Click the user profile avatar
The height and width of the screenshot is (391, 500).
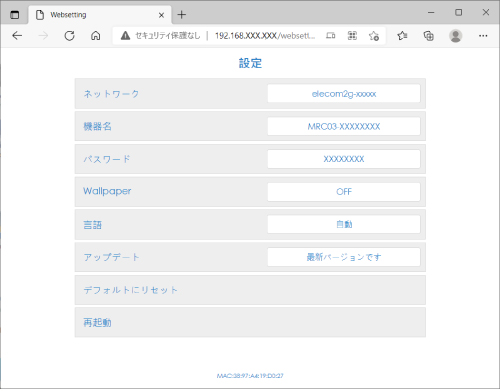click(x=456, y=35)
